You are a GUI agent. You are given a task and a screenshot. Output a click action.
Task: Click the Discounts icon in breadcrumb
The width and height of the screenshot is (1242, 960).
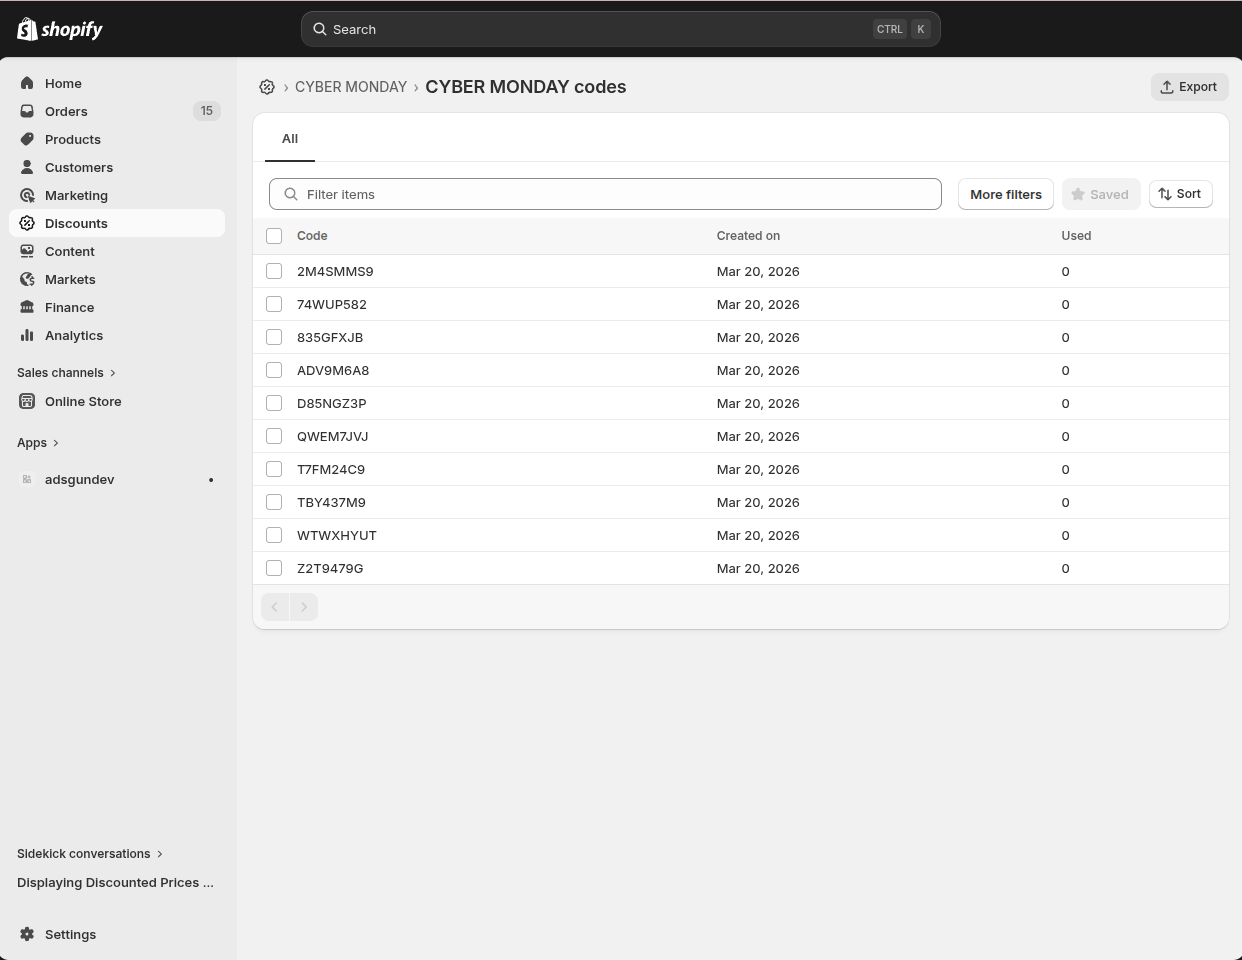click(267, 87)
